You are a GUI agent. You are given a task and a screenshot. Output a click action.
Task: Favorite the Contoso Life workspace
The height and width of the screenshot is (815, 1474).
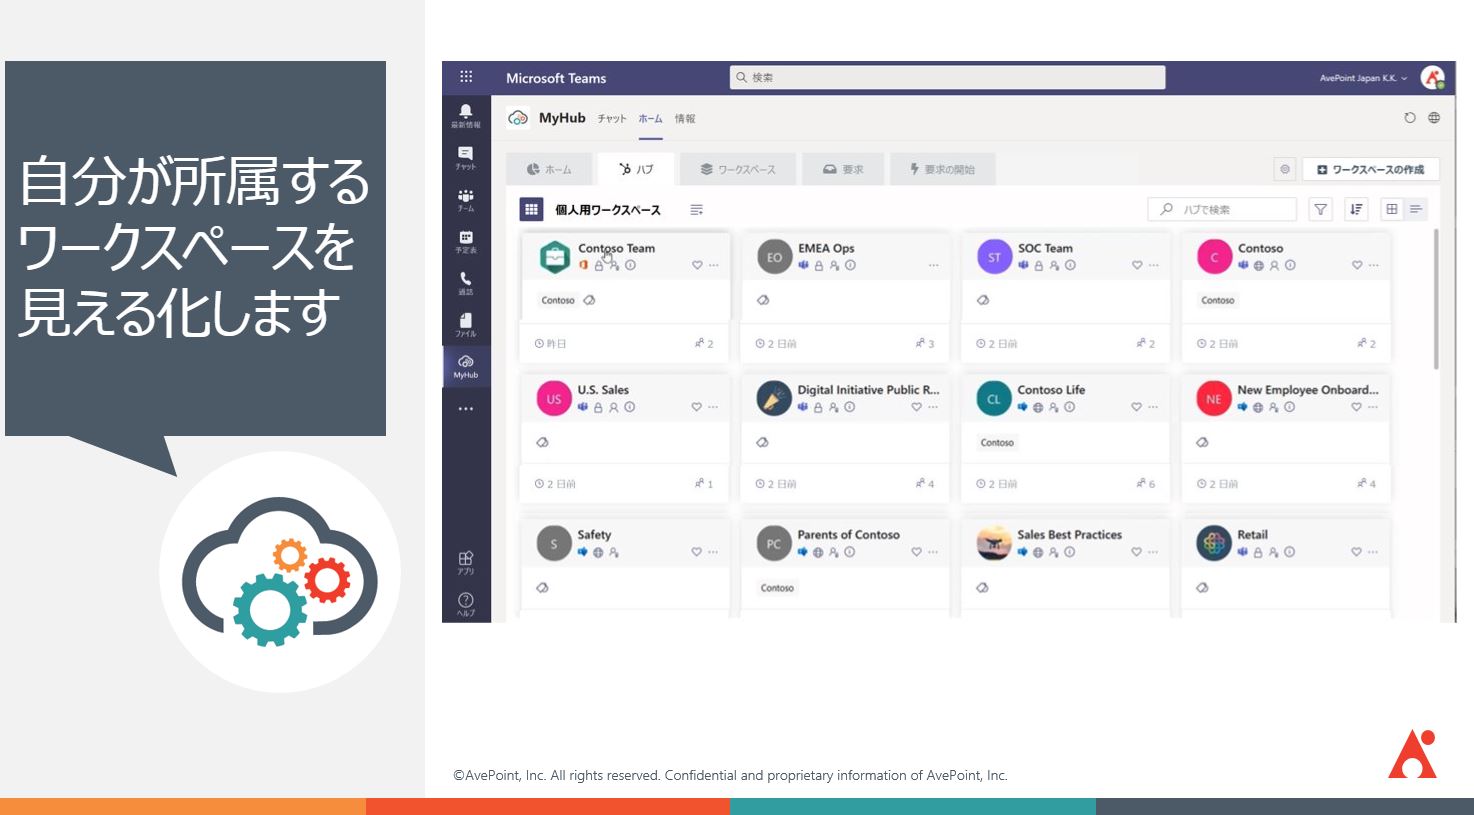[1136, 407]
